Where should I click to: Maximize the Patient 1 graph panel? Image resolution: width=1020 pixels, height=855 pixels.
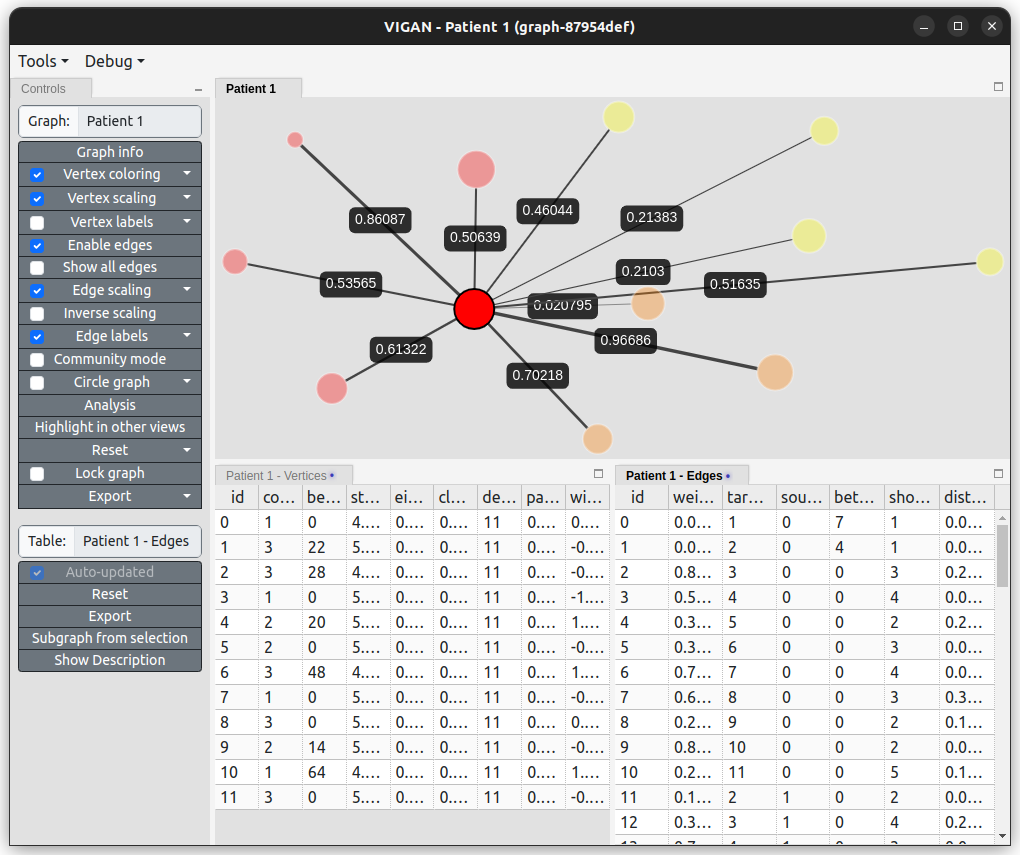998,87
